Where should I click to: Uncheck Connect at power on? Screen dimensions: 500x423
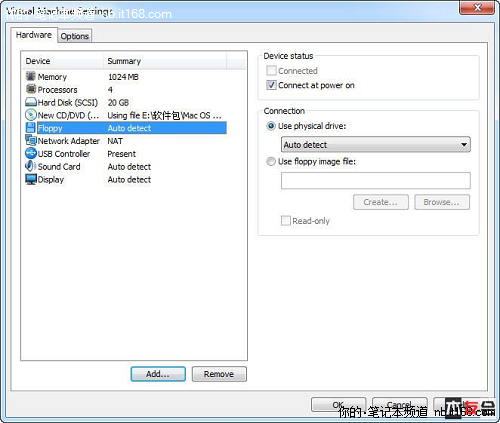[271, 85]
